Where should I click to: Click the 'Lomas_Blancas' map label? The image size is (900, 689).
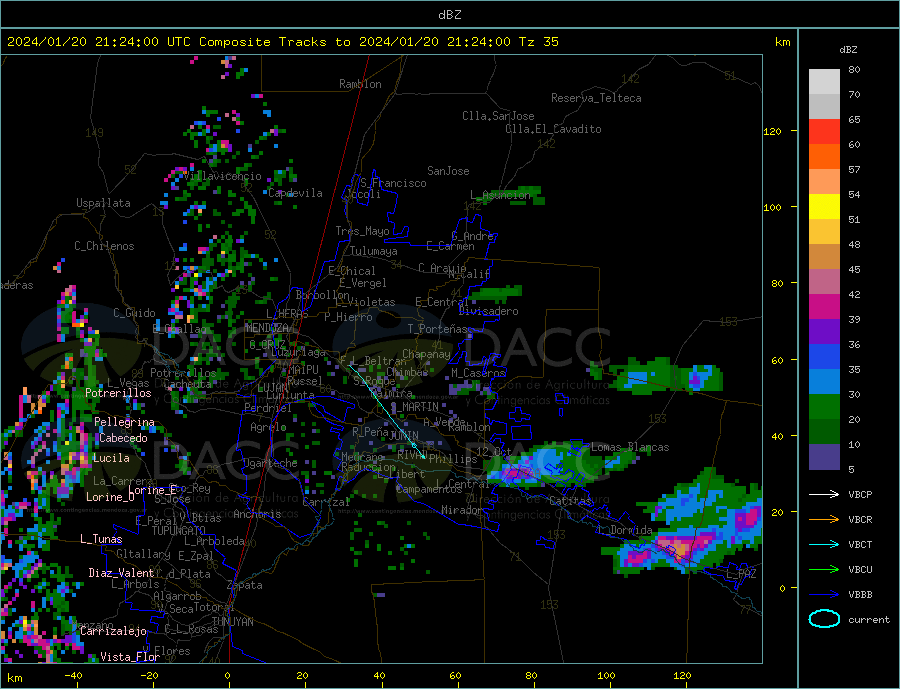click(630, 447)
